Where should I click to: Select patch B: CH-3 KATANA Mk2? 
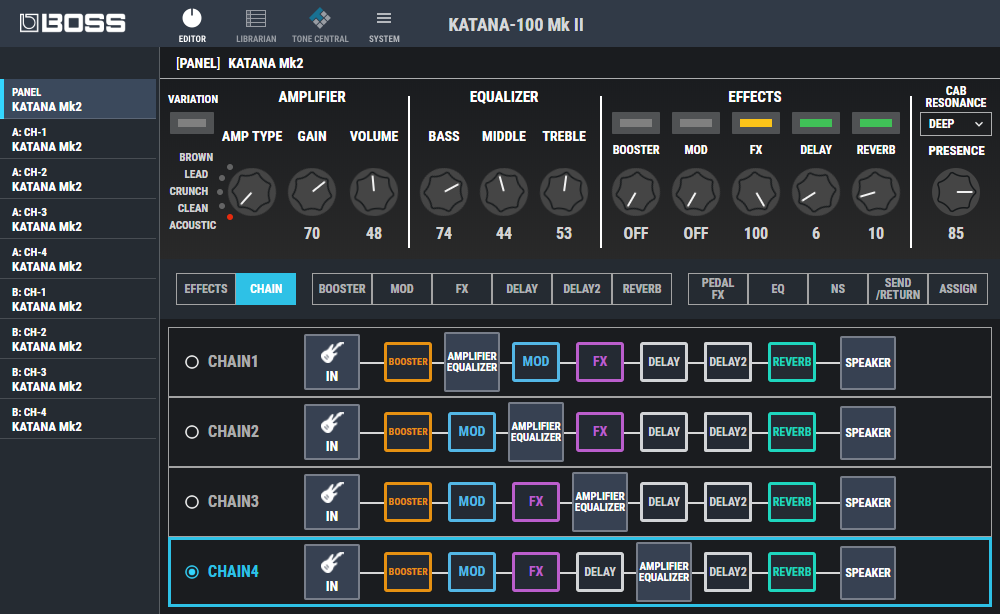[x=78, y=379]
